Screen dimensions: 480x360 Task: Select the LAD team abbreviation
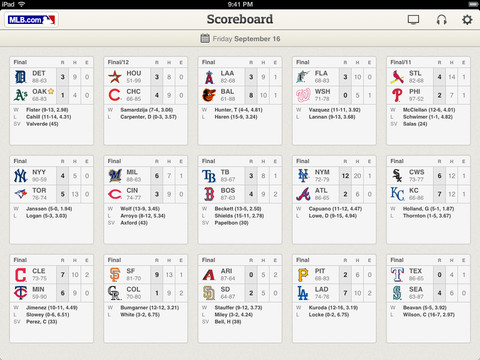322,289
